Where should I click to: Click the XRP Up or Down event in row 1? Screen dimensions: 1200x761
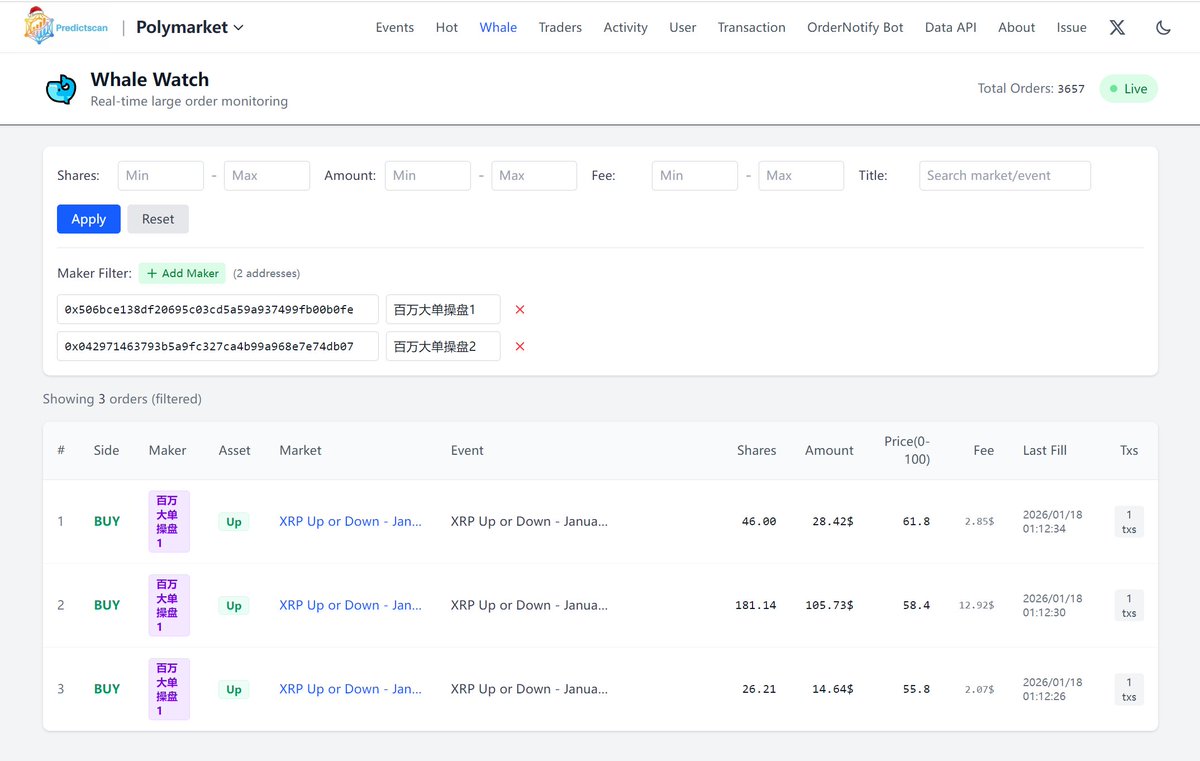coord(529,521)
